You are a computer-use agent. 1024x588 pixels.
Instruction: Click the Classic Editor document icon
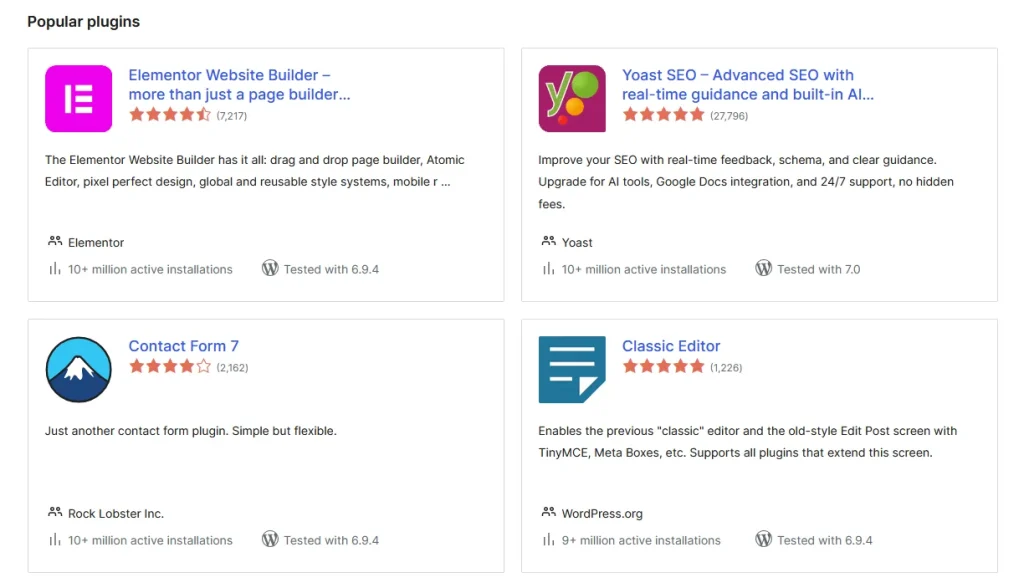[x=571, y=369]
